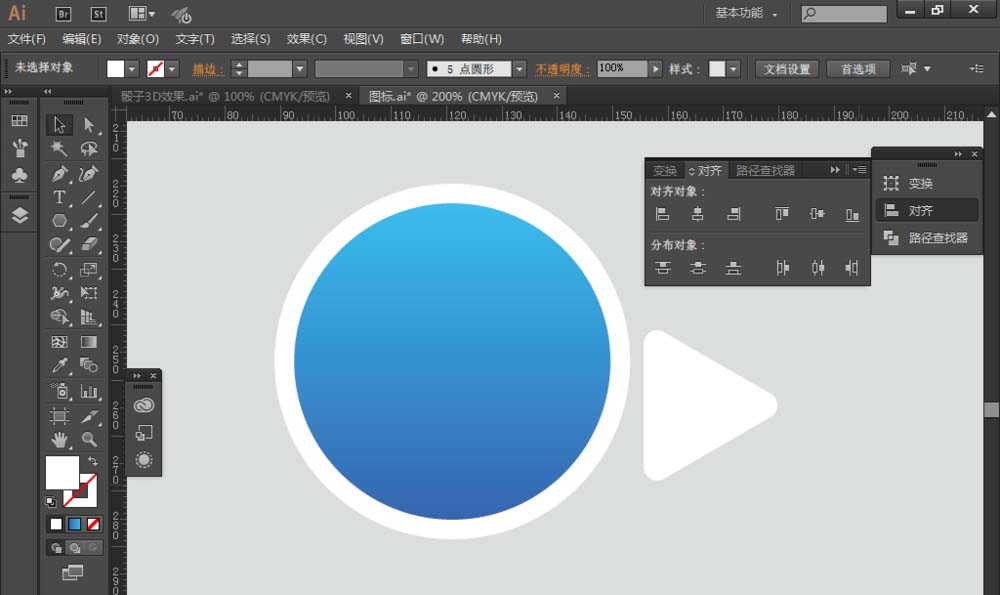Viewport: 1000px width, 595px height.
Task: Click the large white fill swatch
Action: (62, 473)
